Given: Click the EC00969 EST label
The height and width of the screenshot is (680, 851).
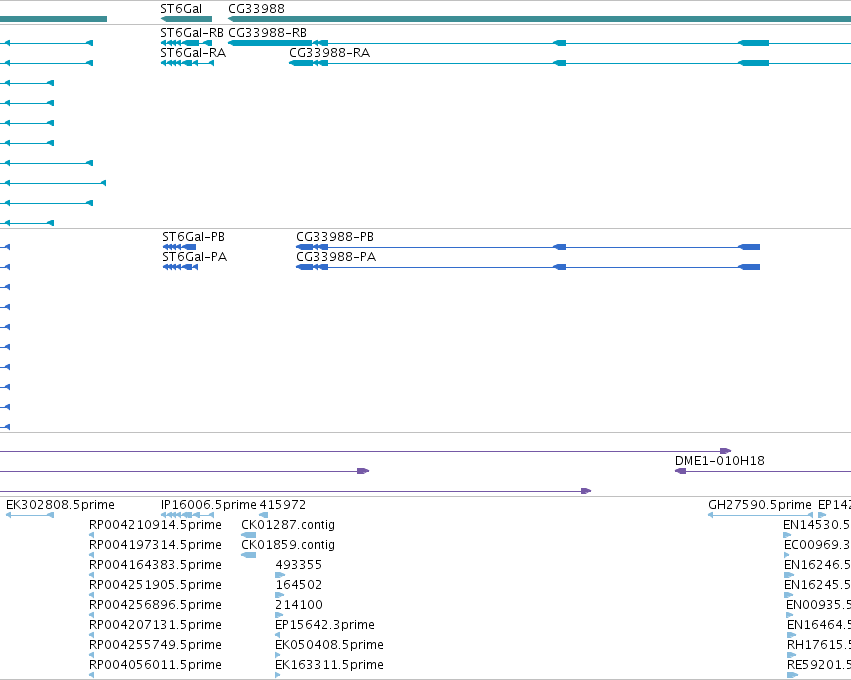Looking at the screenshot, I should [x=817, y=545].
